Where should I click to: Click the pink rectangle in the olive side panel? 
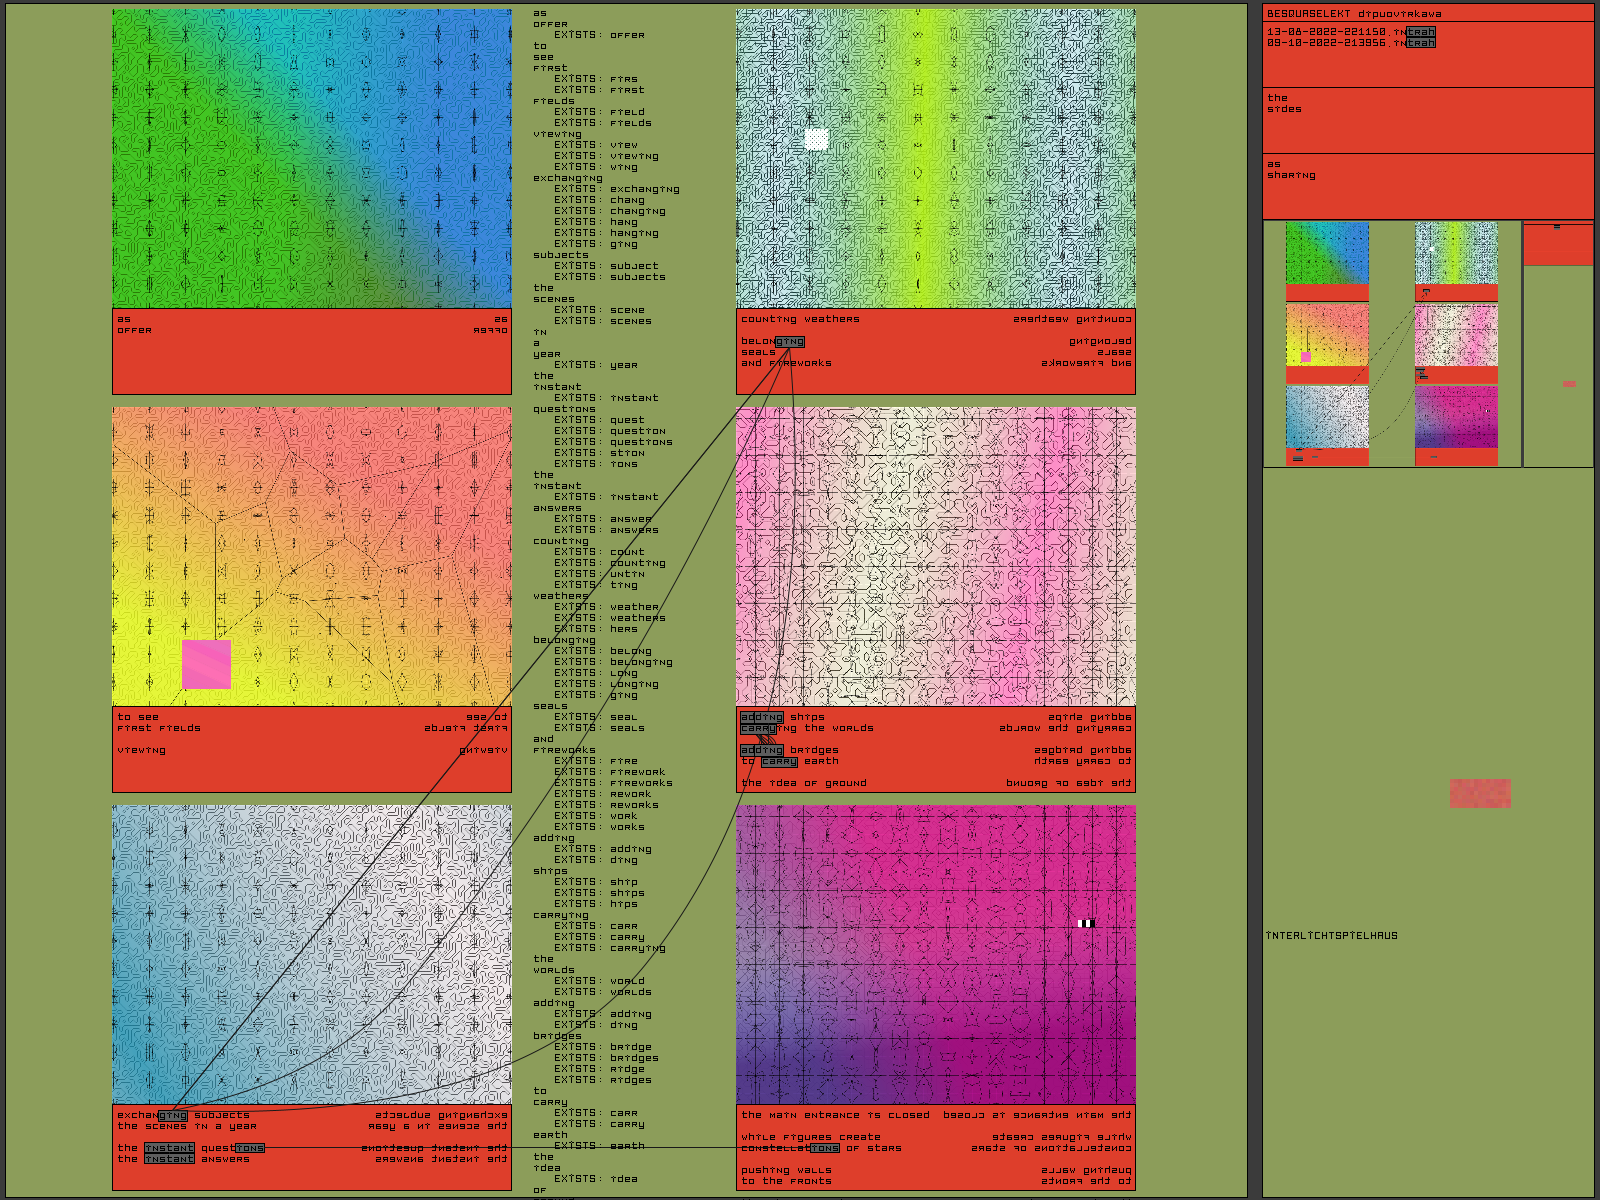[1480, 793]
